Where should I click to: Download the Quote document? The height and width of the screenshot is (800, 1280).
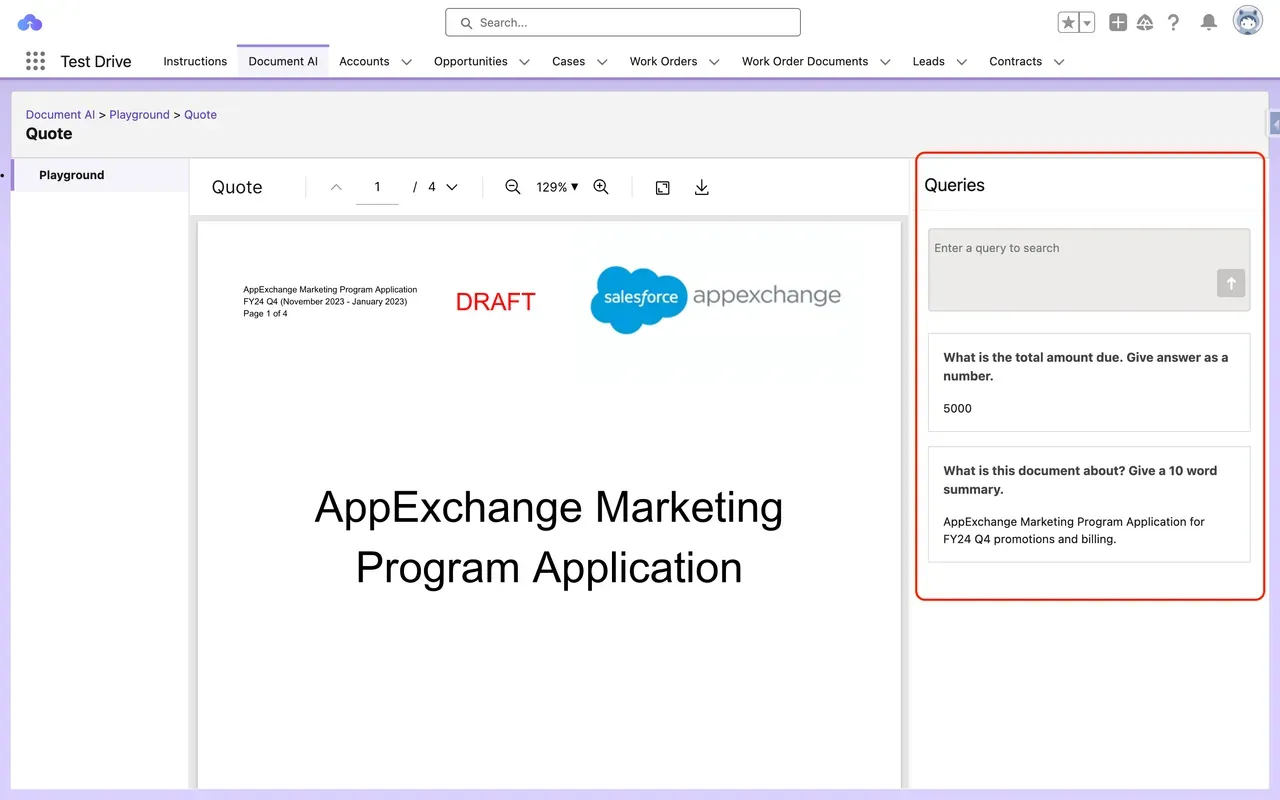[702, 187]
